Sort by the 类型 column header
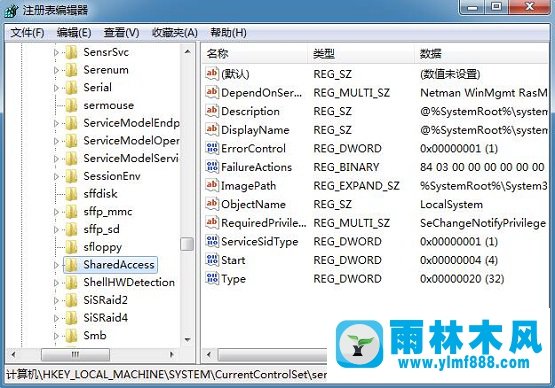Screen dimensions: 555x388 [x=361, y=54]
